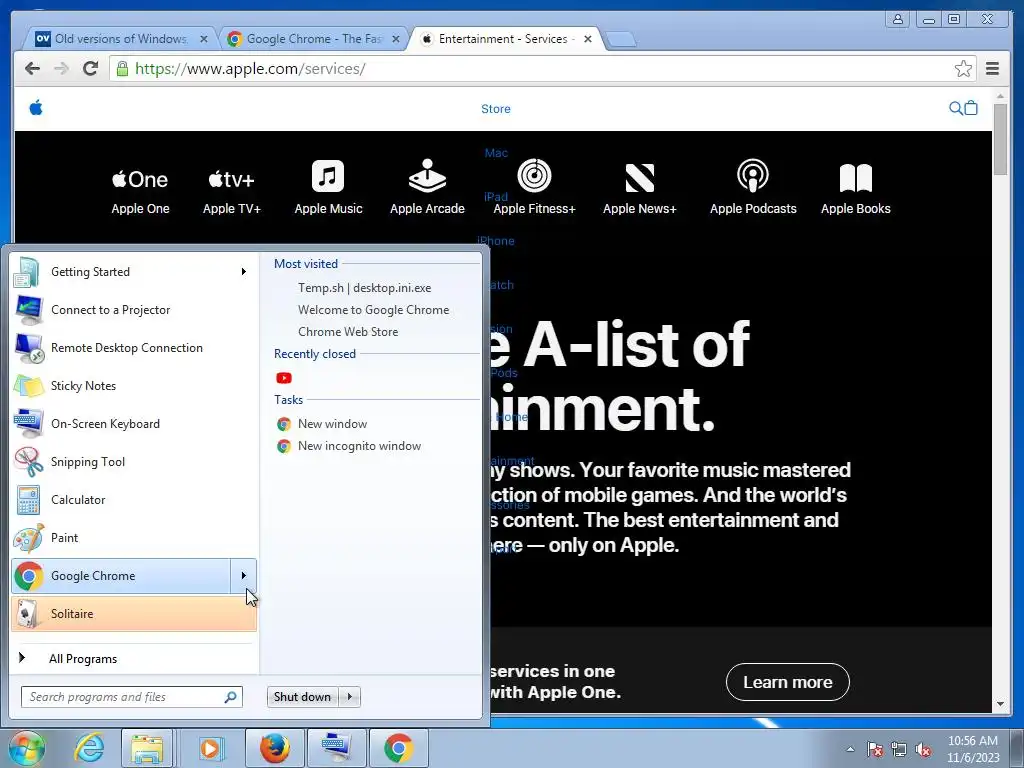Close the Old versions of Windows tab
The image size is (1024, 768).
(204, 39)
